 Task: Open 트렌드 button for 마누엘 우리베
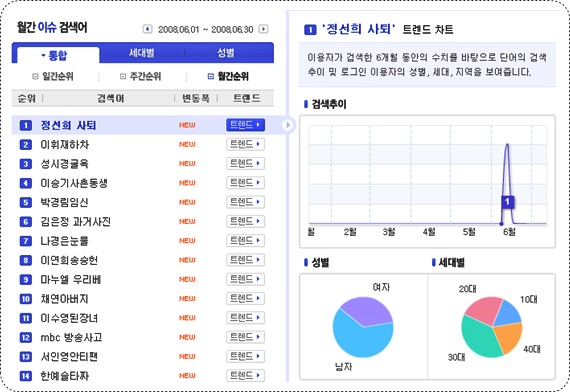pyautogui.click(x=245, y=279)
